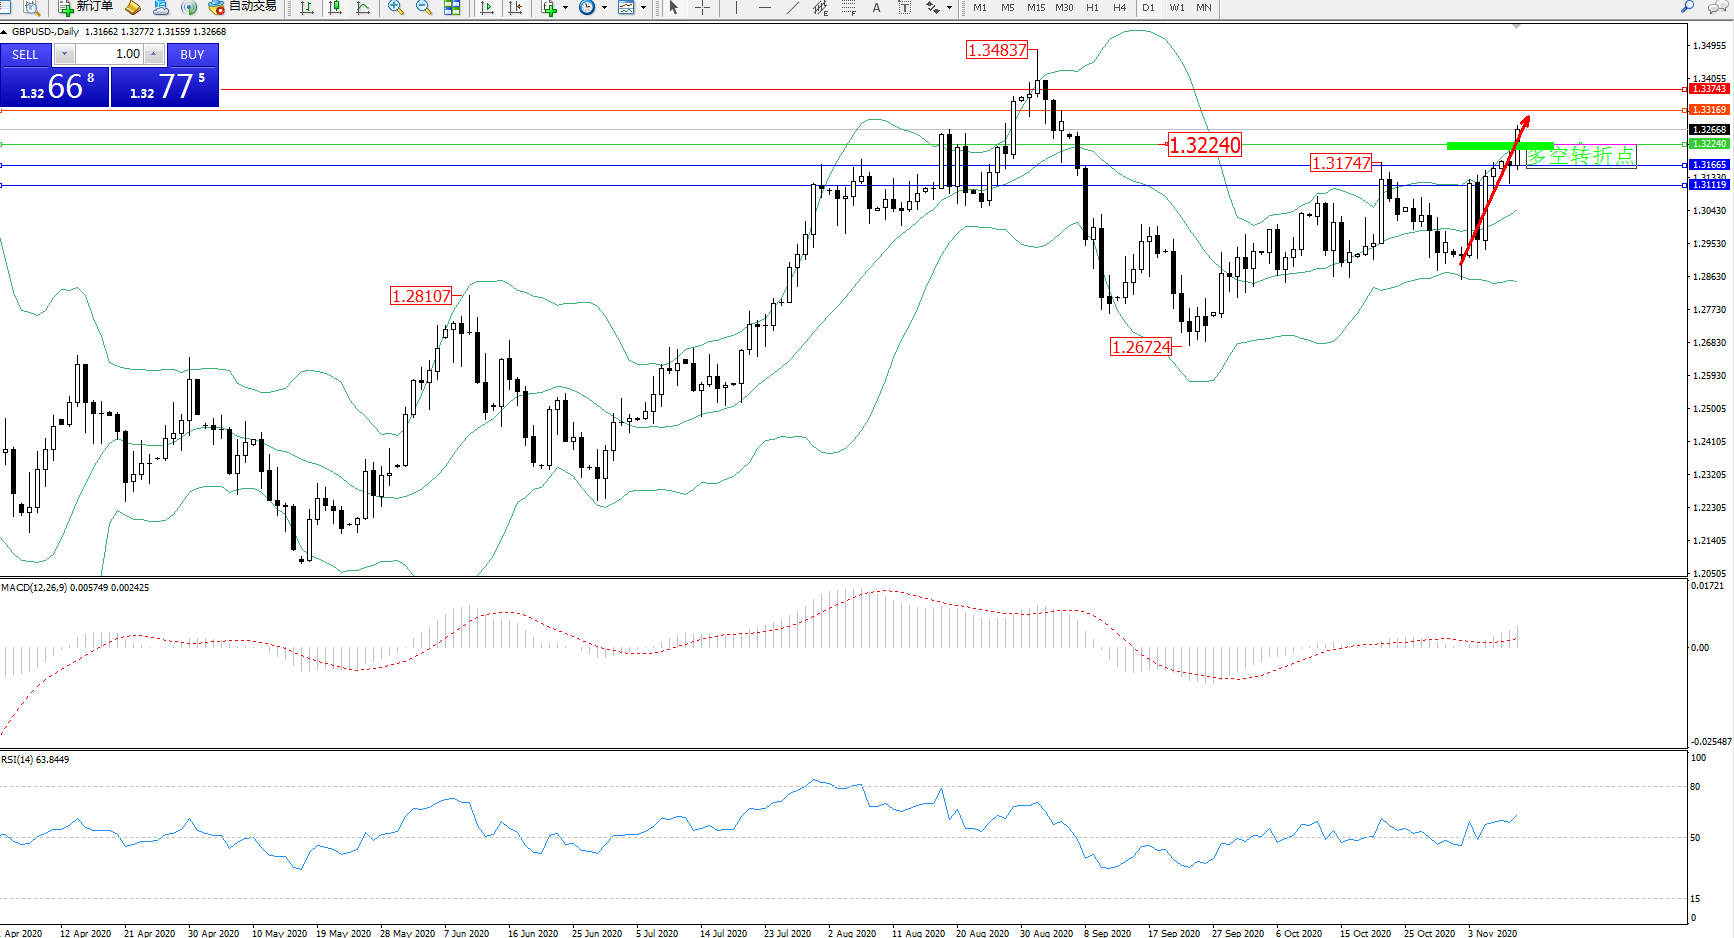Switch to the H4 timeframe
The image size is (1734, 938).
tap(1120, 8)
